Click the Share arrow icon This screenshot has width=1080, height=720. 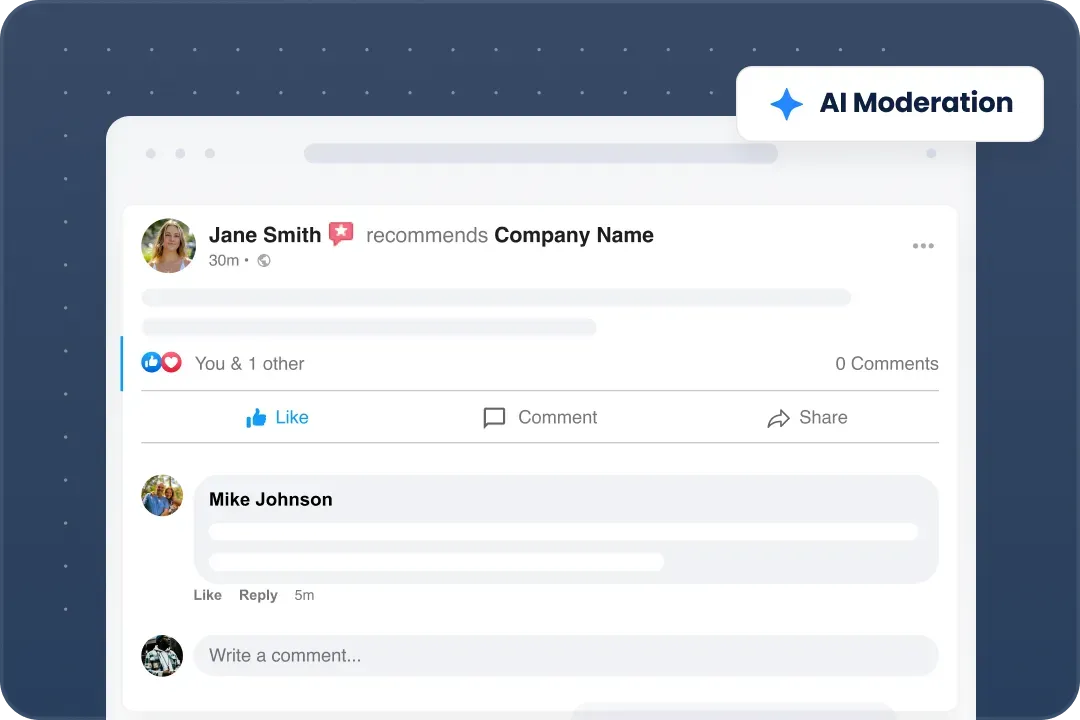778,418
